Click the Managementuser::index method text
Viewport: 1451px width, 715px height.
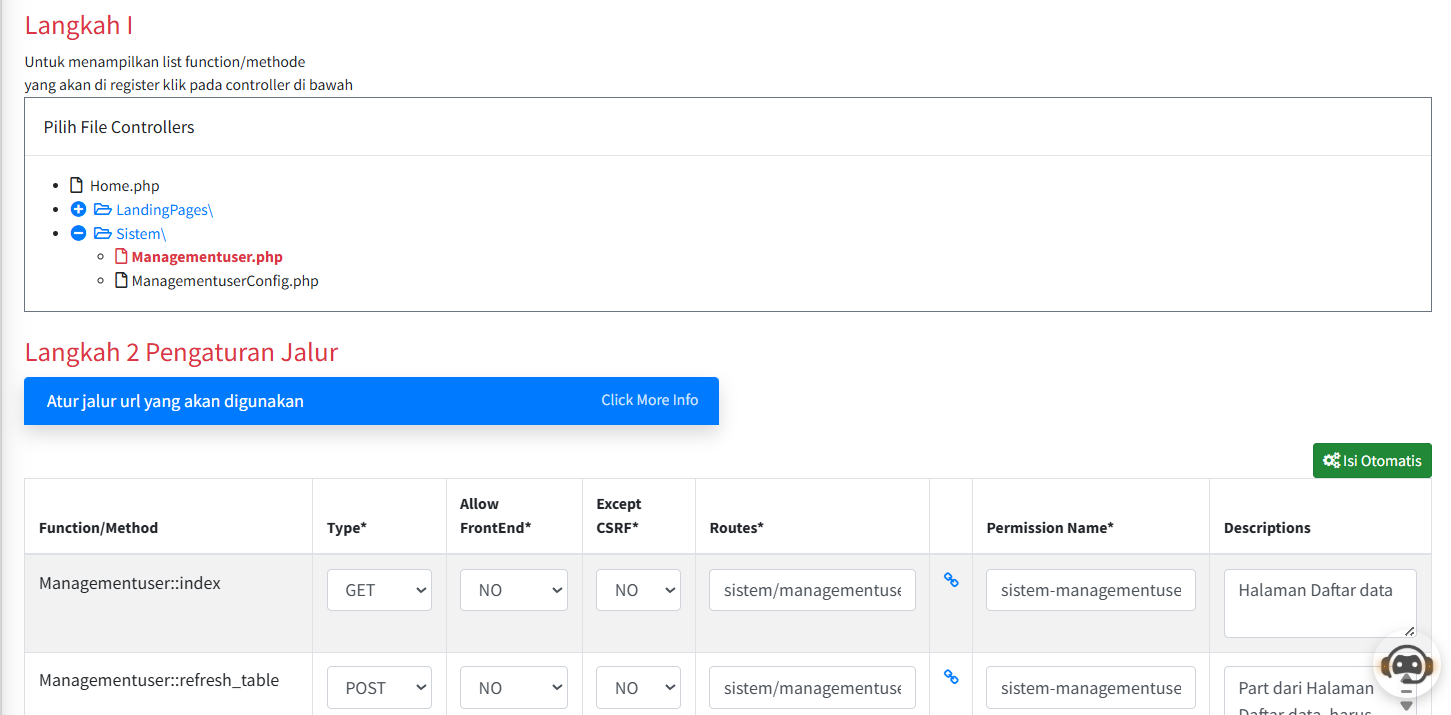[x=130, y=583]
